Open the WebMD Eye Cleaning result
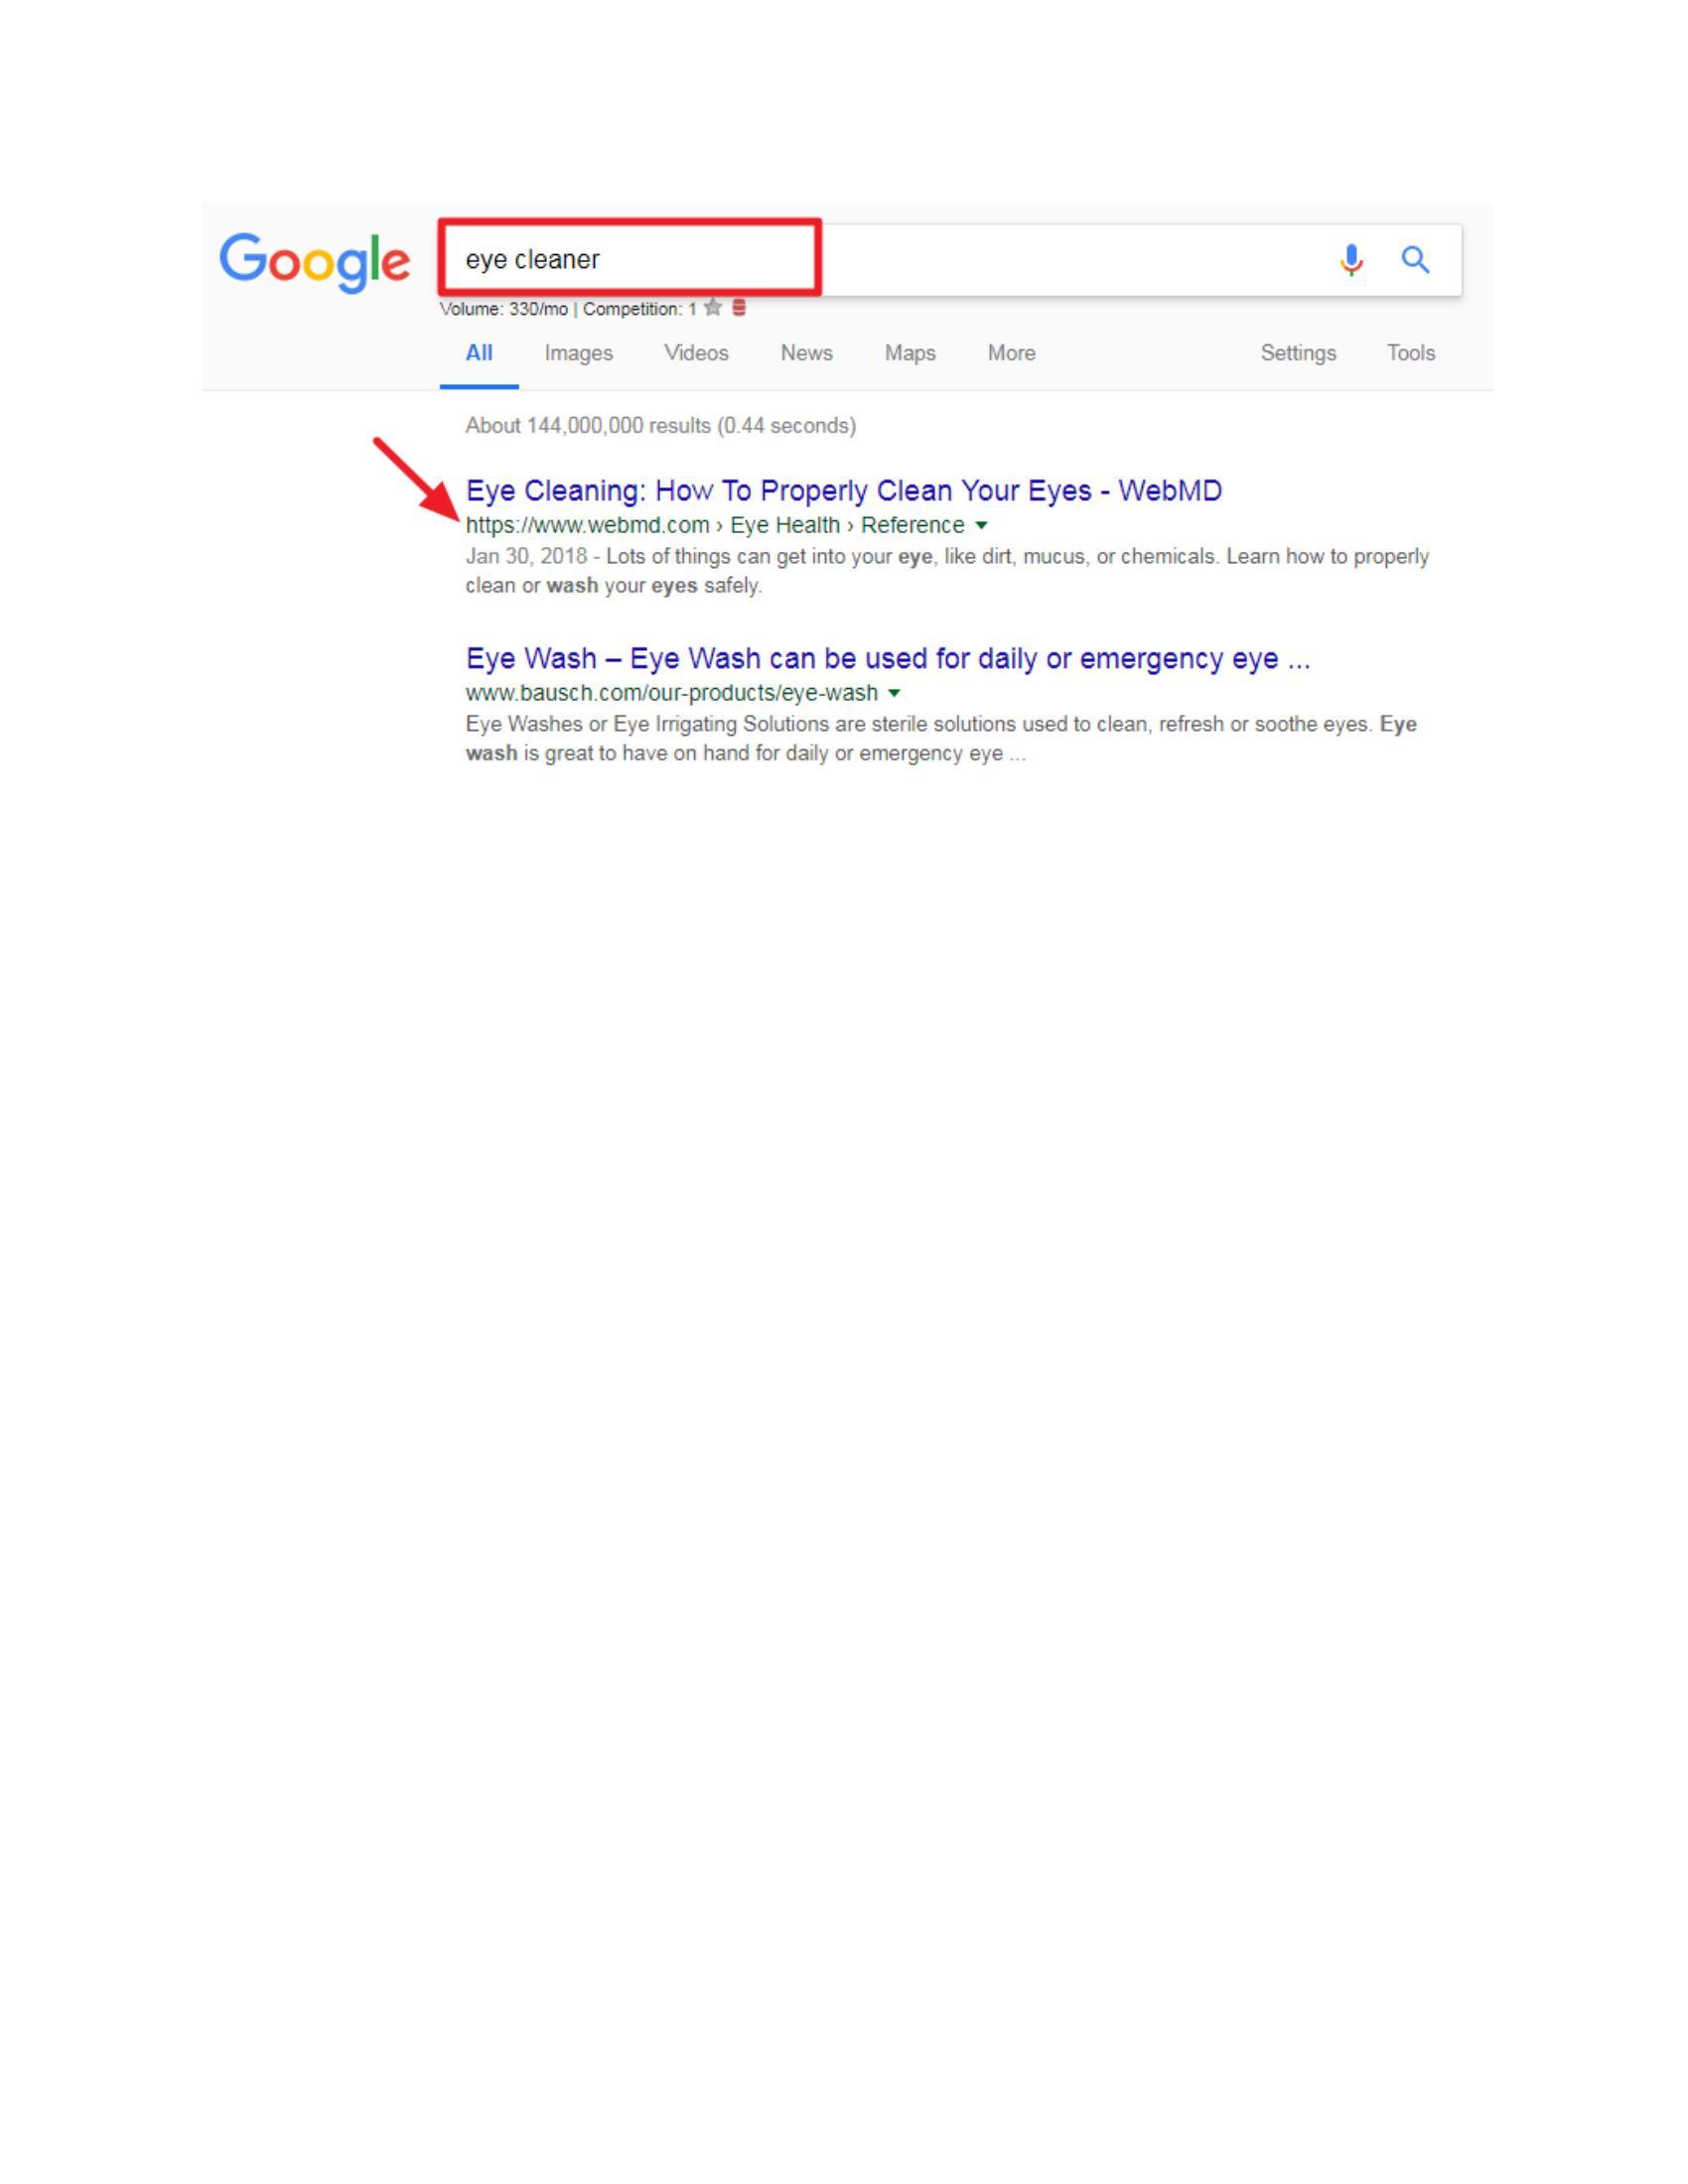This screenshot has height=2184, width=1688. point(844,491)
